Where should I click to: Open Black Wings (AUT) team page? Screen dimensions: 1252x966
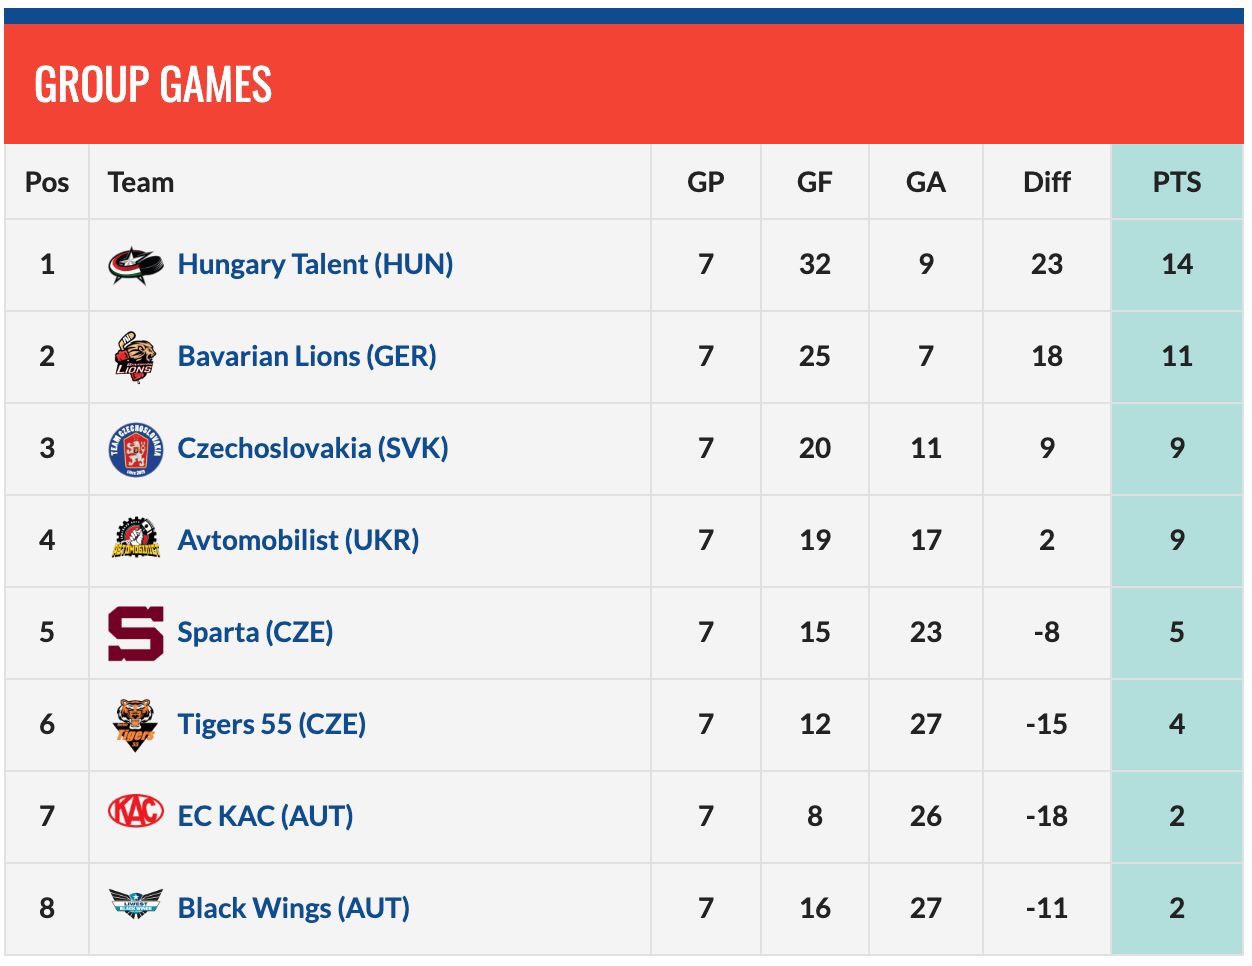tap(293, 909)
